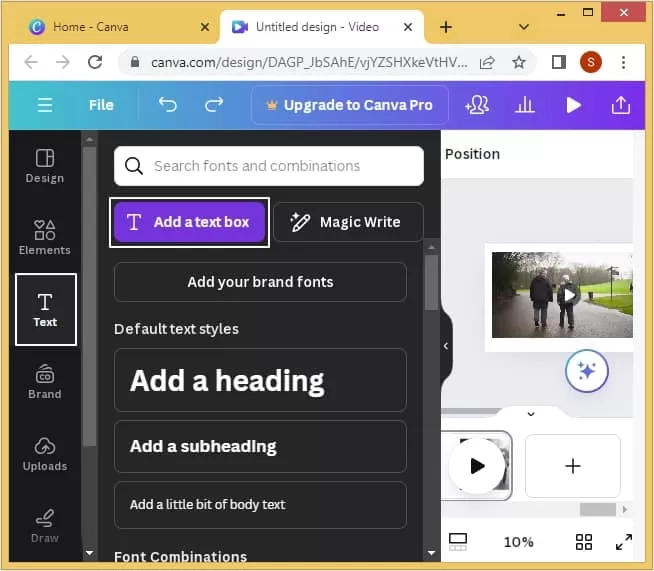654x571 pixels.
Task: Open the Brand kit sidebar icon
Action: [45, 382]
